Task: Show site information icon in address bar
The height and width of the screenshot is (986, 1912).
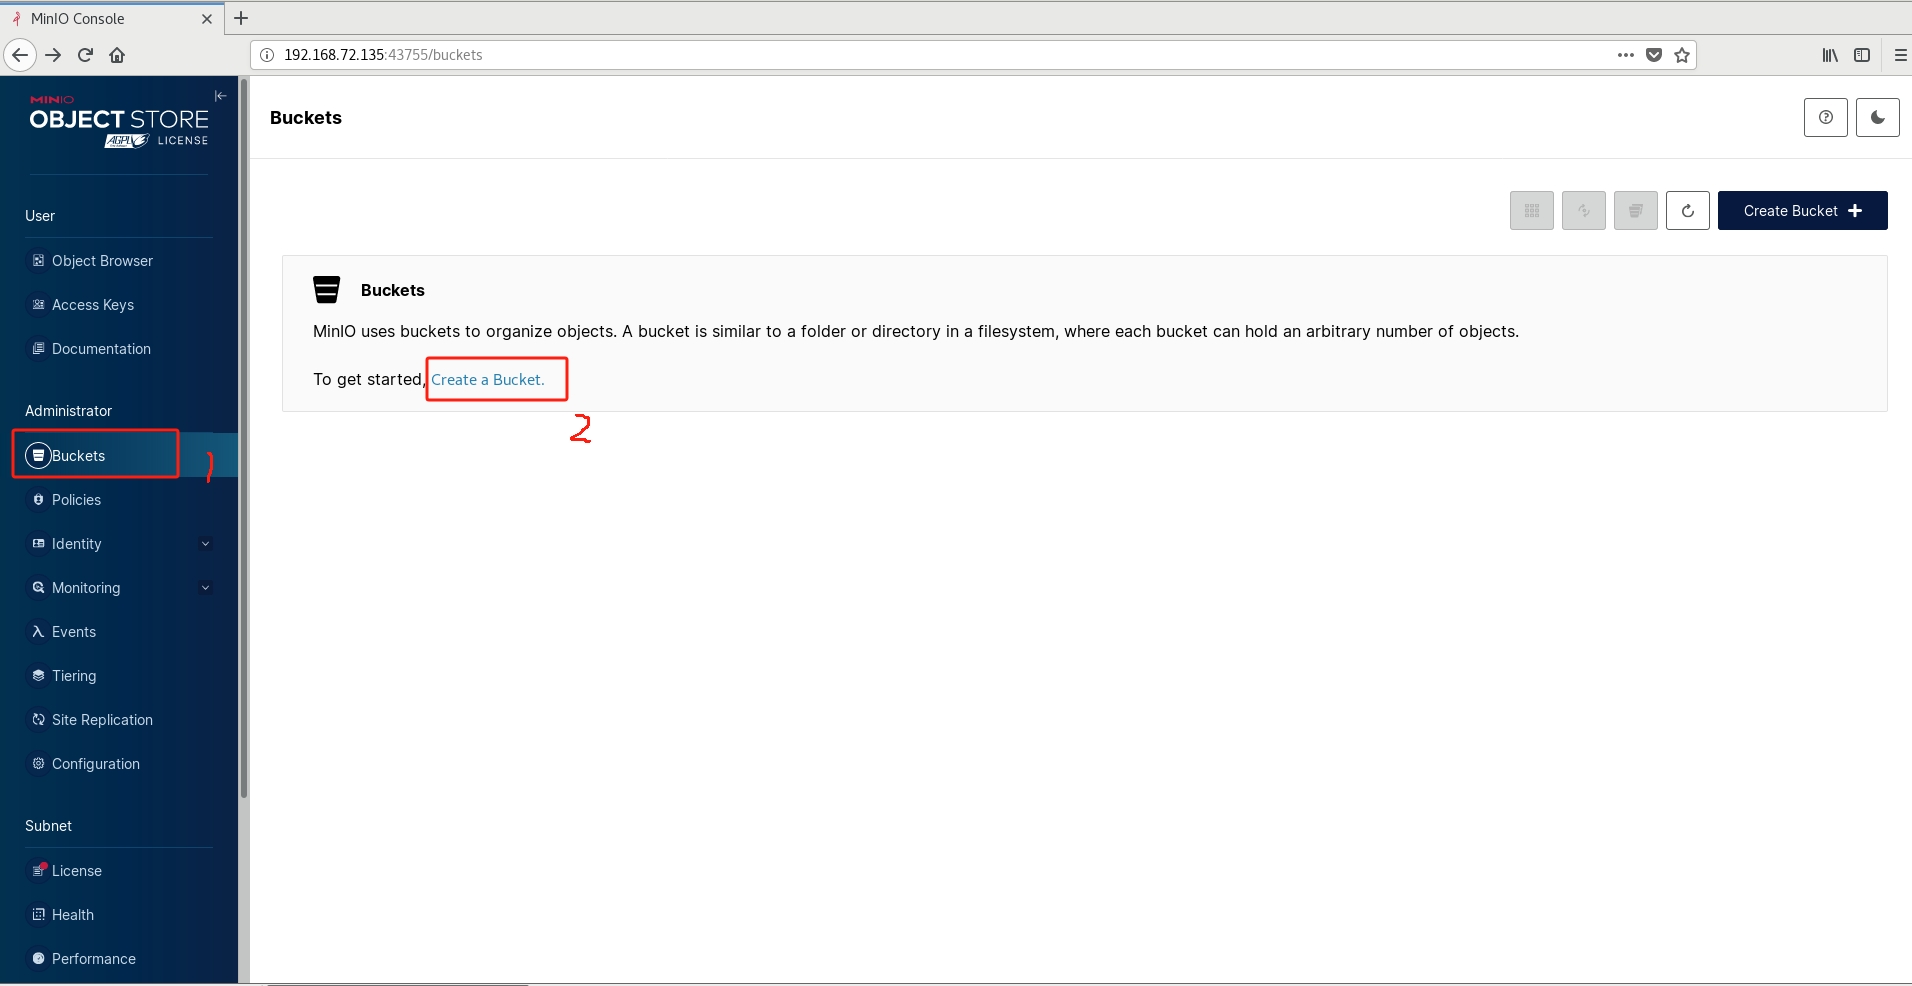Action: click(267, 55)
